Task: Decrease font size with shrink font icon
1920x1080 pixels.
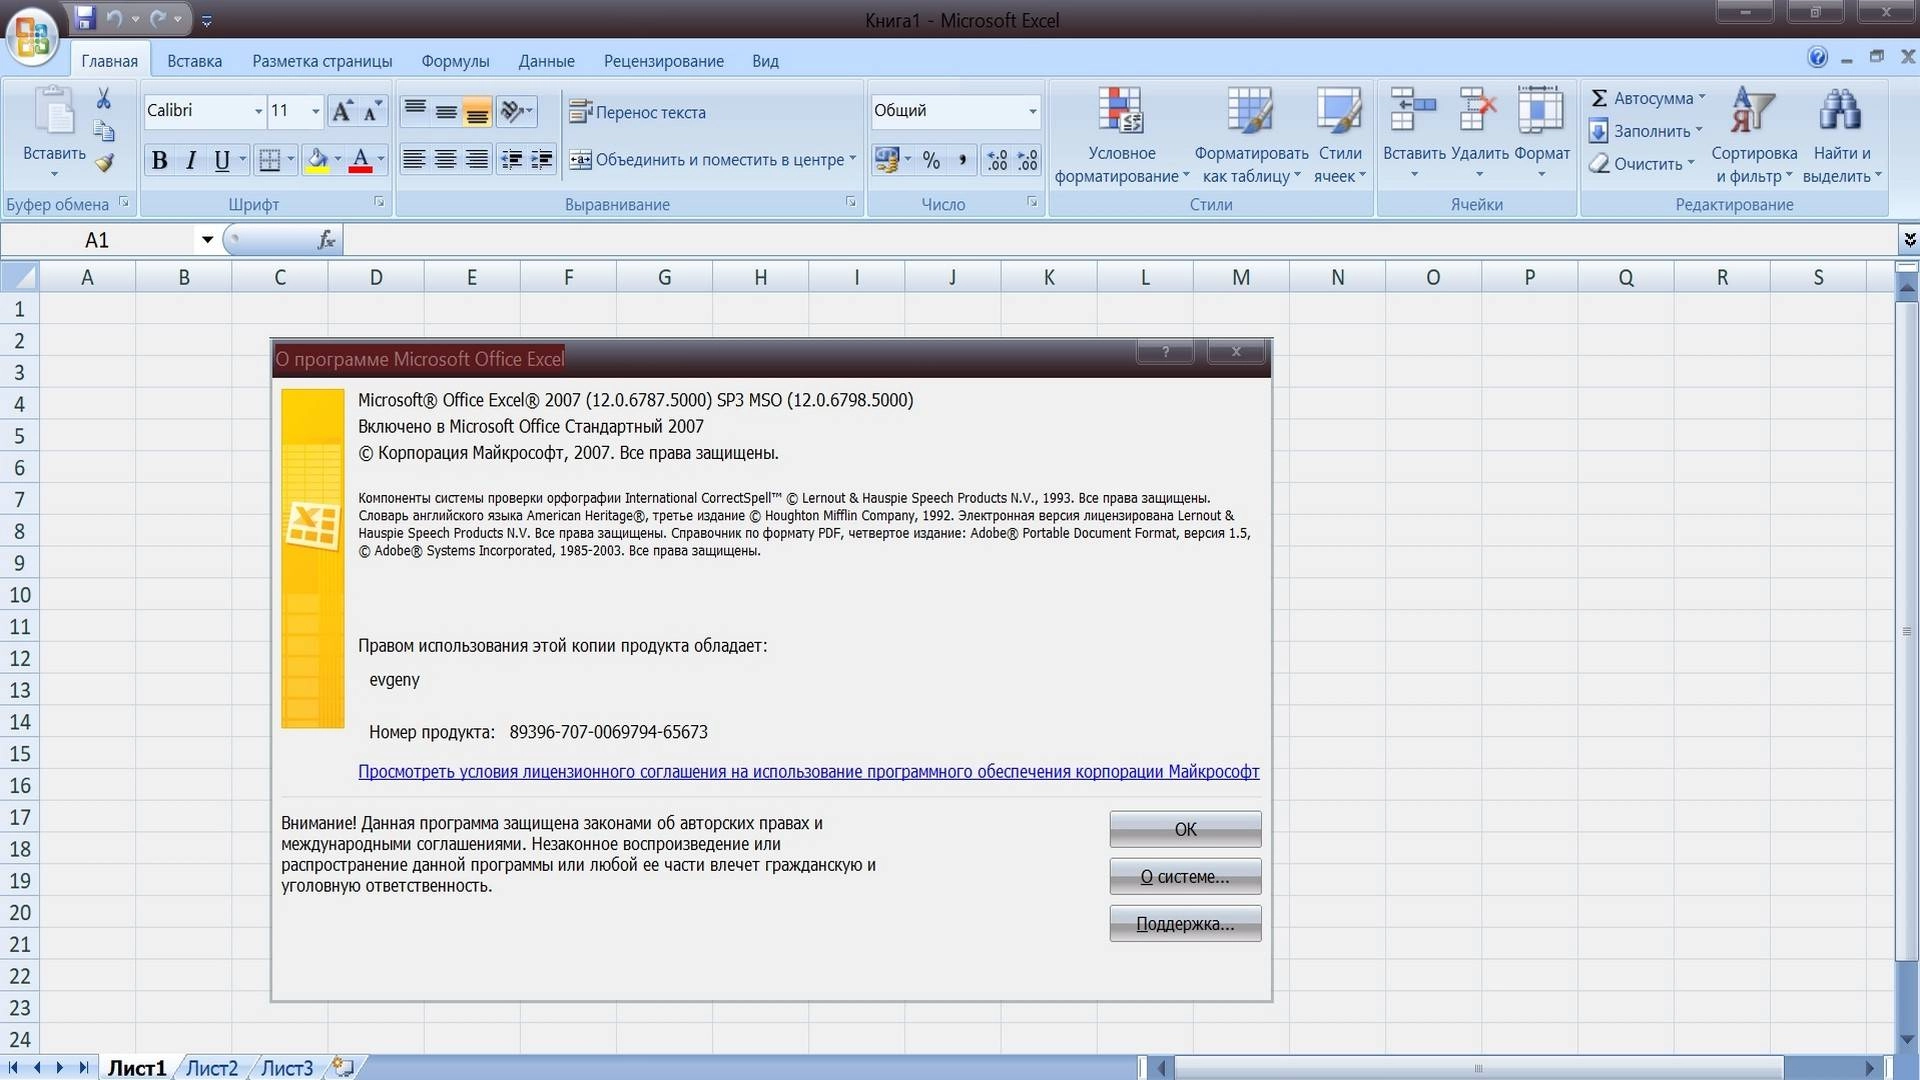Action: (x=372, y=111)
